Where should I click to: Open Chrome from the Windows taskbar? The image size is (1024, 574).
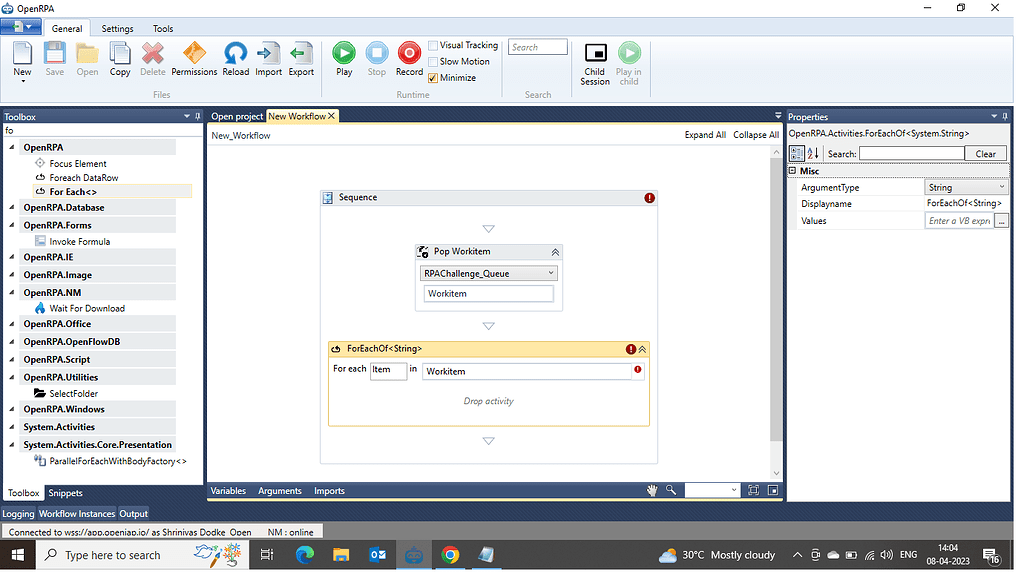coord(450,555)
